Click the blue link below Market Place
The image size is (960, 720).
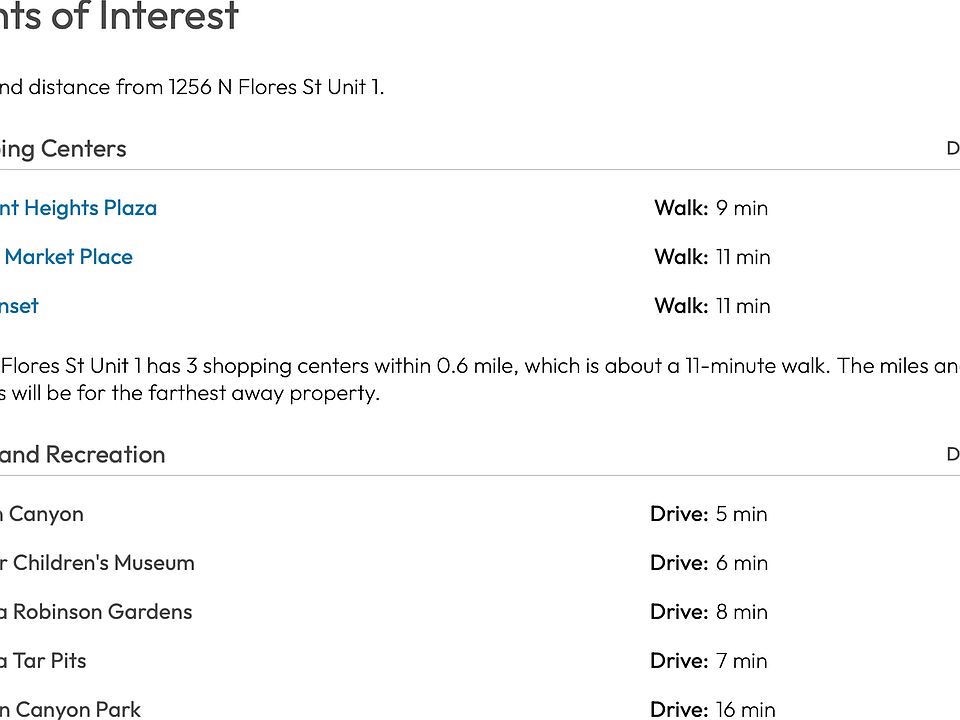pyautogui.click(x=19, y=306)
